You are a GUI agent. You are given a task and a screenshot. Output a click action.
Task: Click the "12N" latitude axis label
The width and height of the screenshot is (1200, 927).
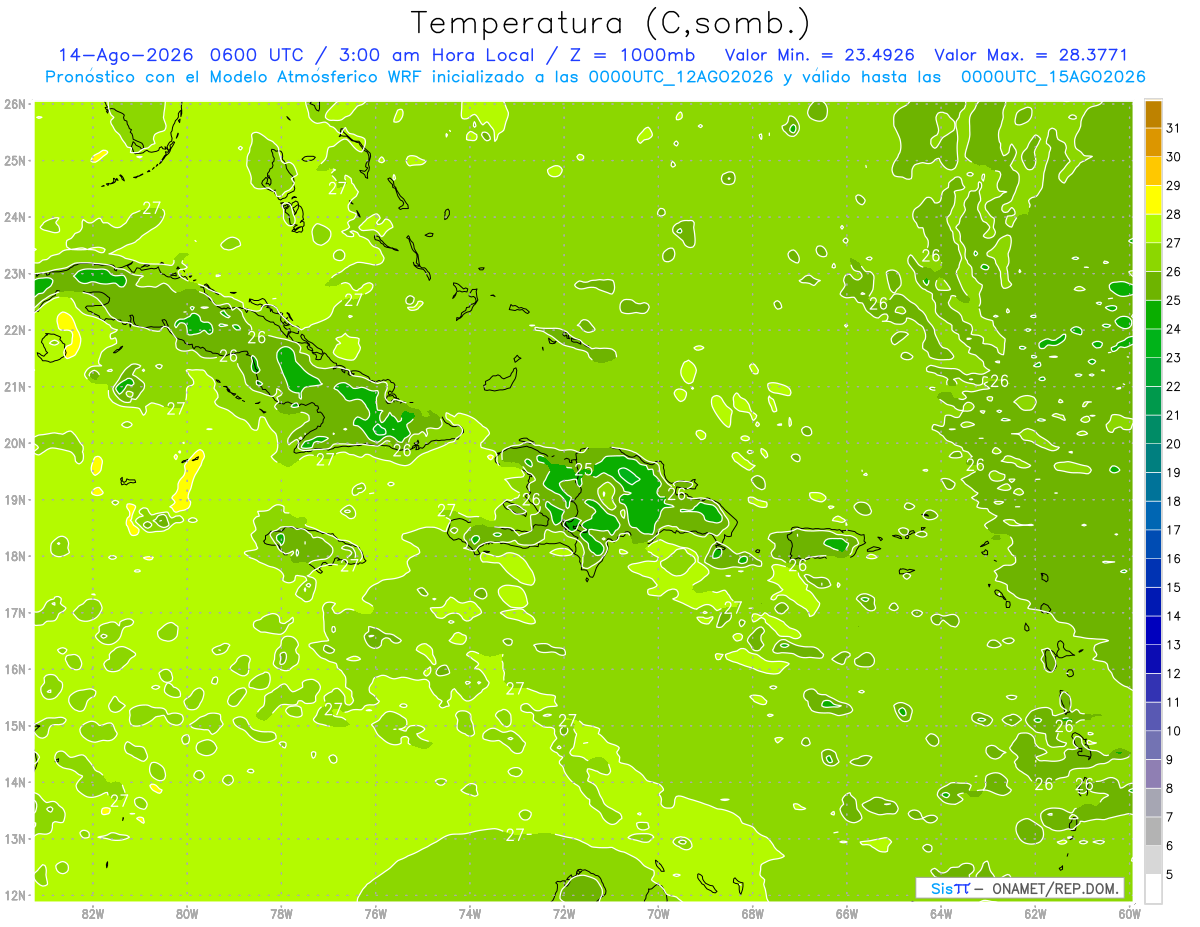15,895
